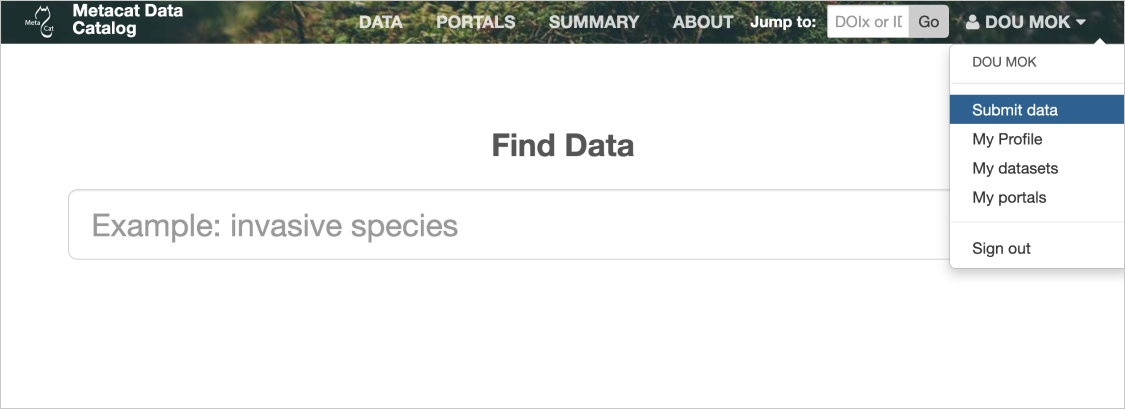The height and width of the screenshot is (409, 1125).
Task: Open My Profile from the dropdown
Action: [x=1007, y=139]
